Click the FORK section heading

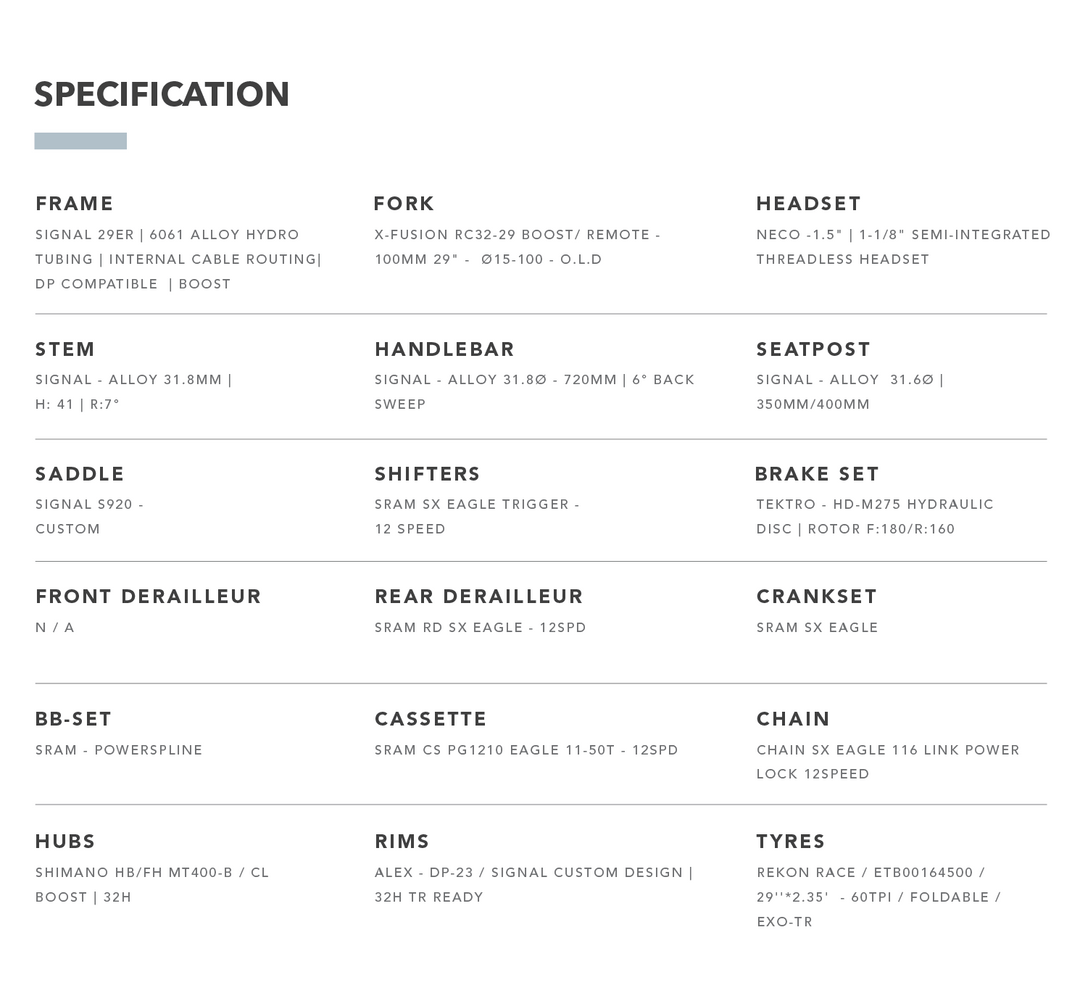point(404,204)
